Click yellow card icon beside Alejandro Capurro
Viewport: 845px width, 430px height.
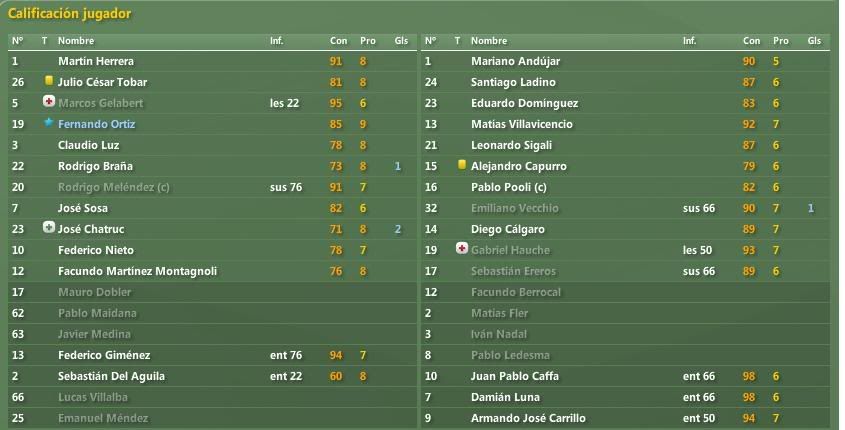tap(462, 165)
